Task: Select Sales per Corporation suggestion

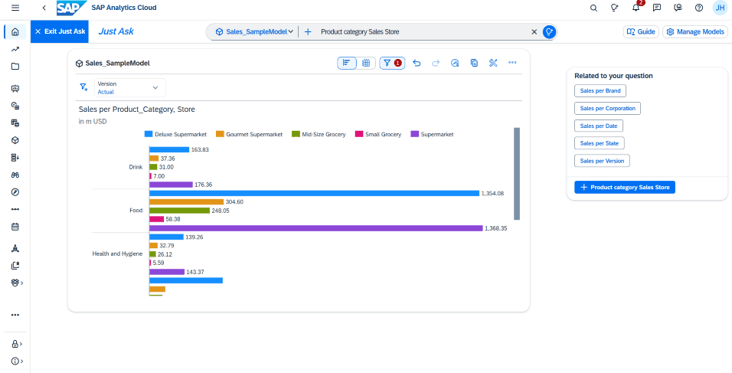Action: (x=607, y=108)
